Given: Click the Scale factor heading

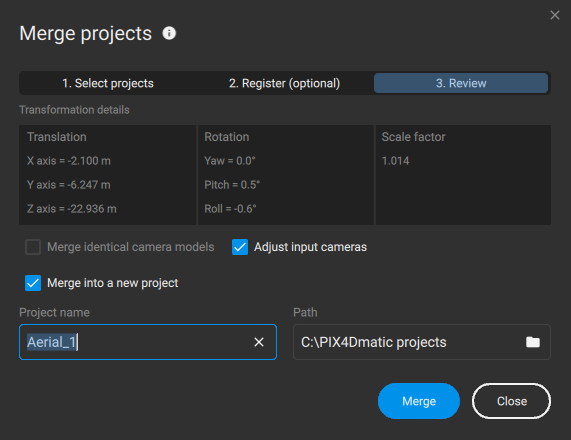Looking at the screenshot, I should (413, 137).
